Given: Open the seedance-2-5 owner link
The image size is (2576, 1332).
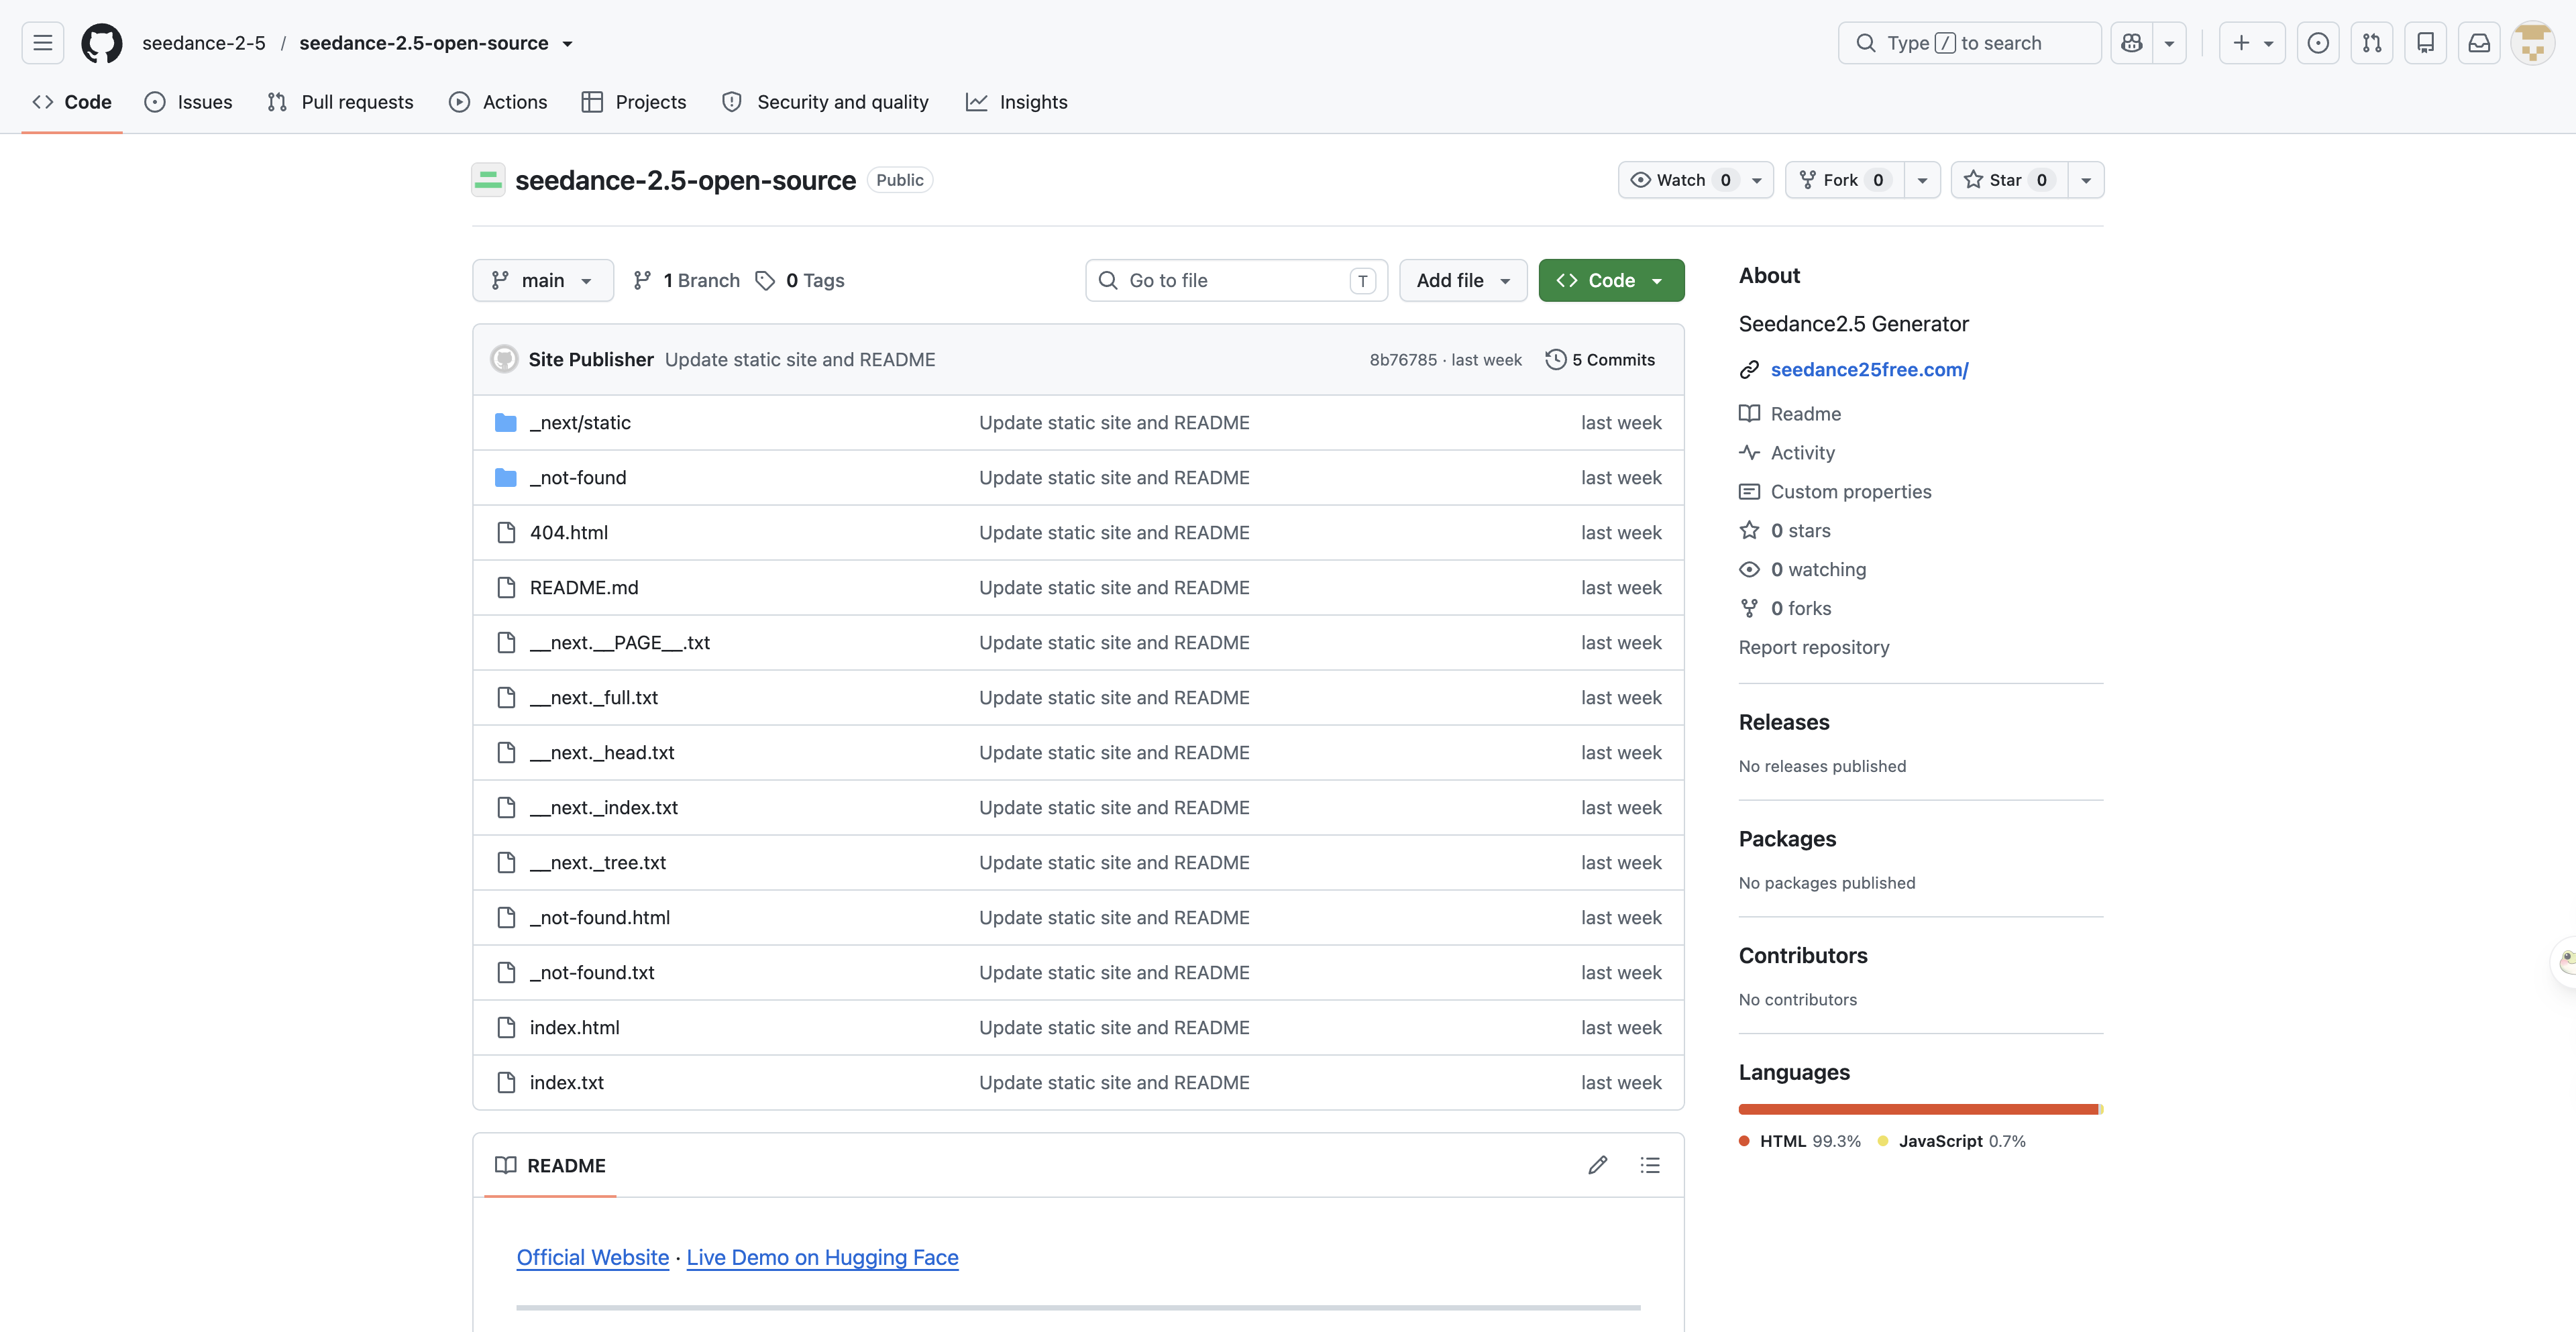Looking at the screenshot, I should (204, 43).
